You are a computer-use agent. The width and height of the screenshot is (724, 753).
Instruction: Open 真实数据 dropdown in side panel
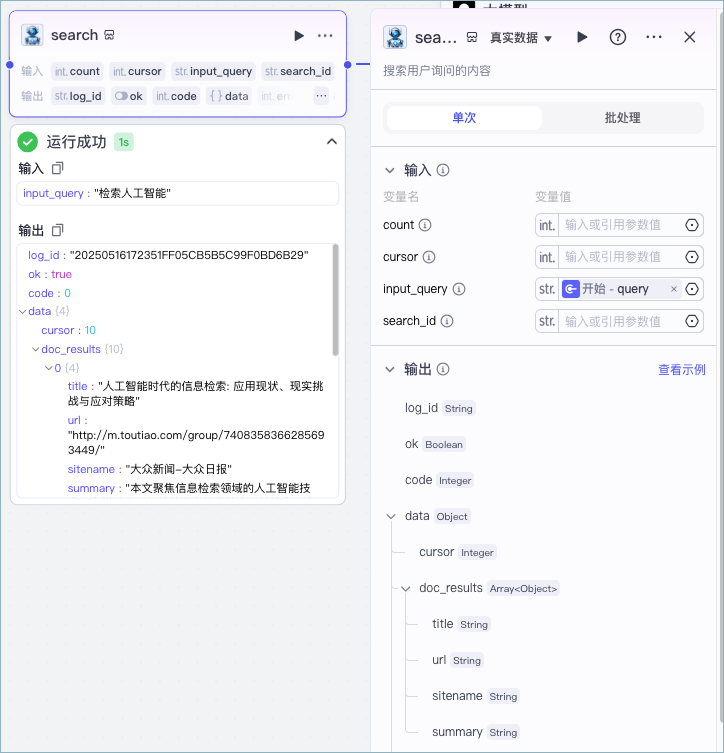point(521,37)
